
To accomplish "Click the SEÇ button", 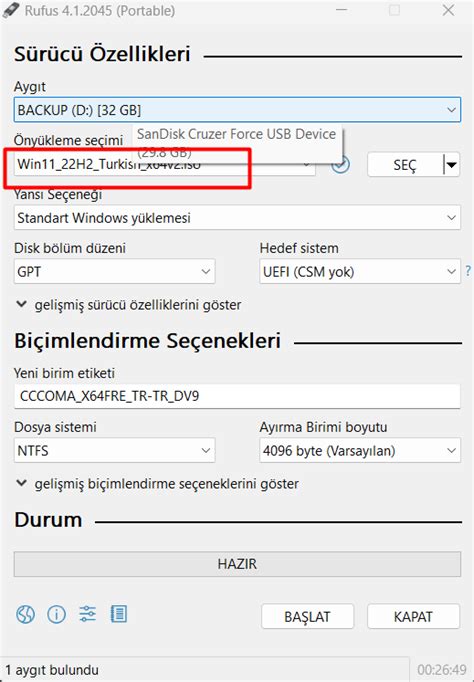I will (405, 165).
